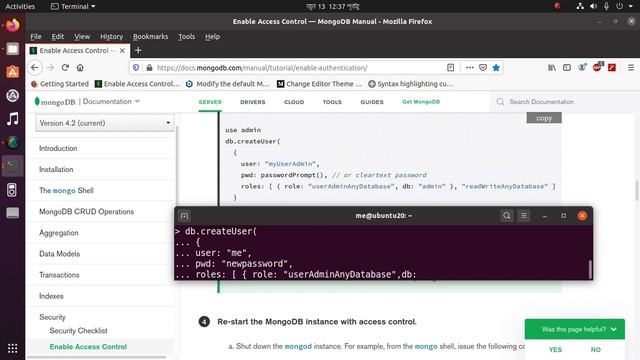Click the Get MongoDB link
This screenshot has width=640, height=360.
coord(421,102)
